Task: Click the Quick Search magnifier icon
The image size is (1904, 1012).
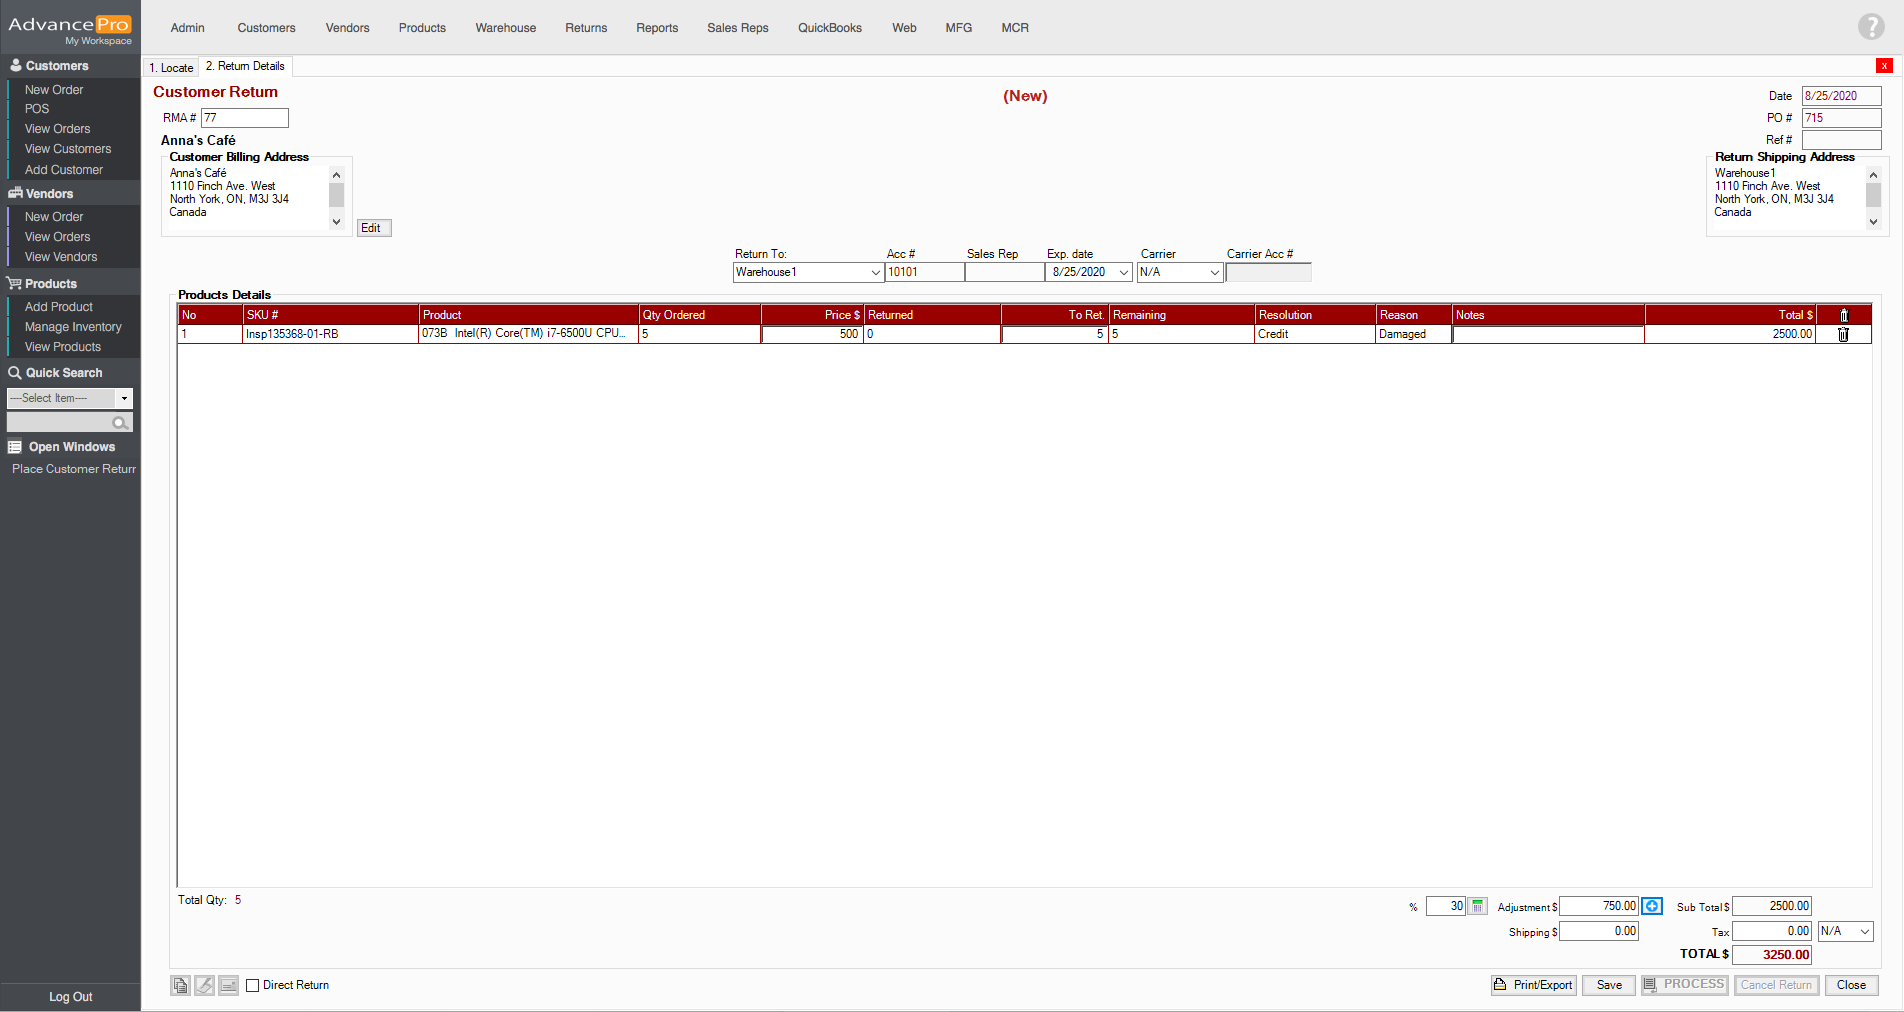Action: [120, 423]
